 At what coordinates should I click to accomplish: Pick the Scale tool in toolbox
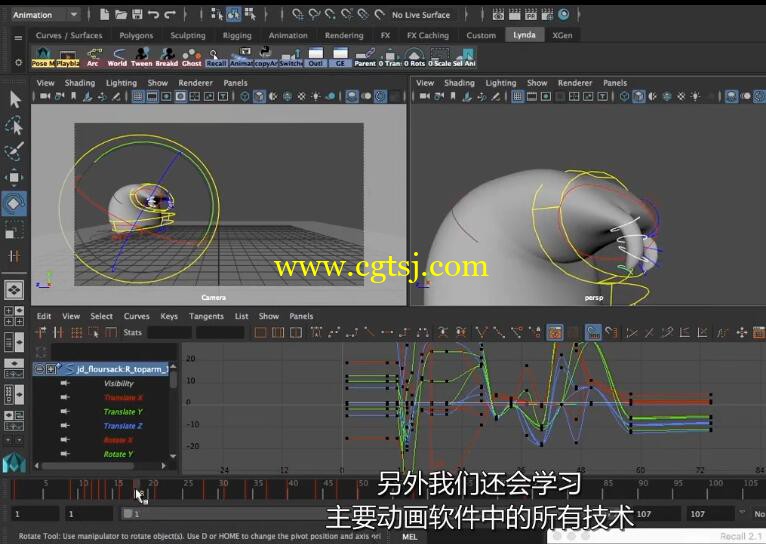[x=14, y=230]
